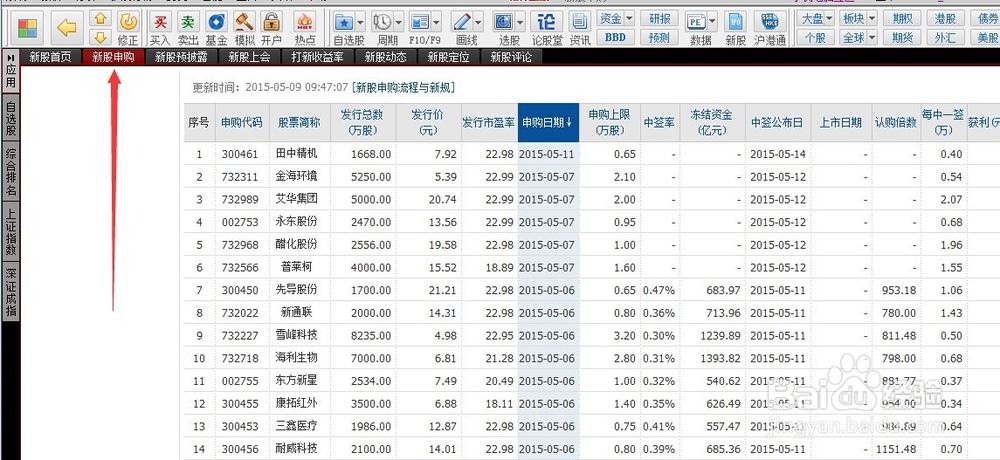
Task: Expand the 数据 dropdown arrow
Action: click(x=712, y=20)
